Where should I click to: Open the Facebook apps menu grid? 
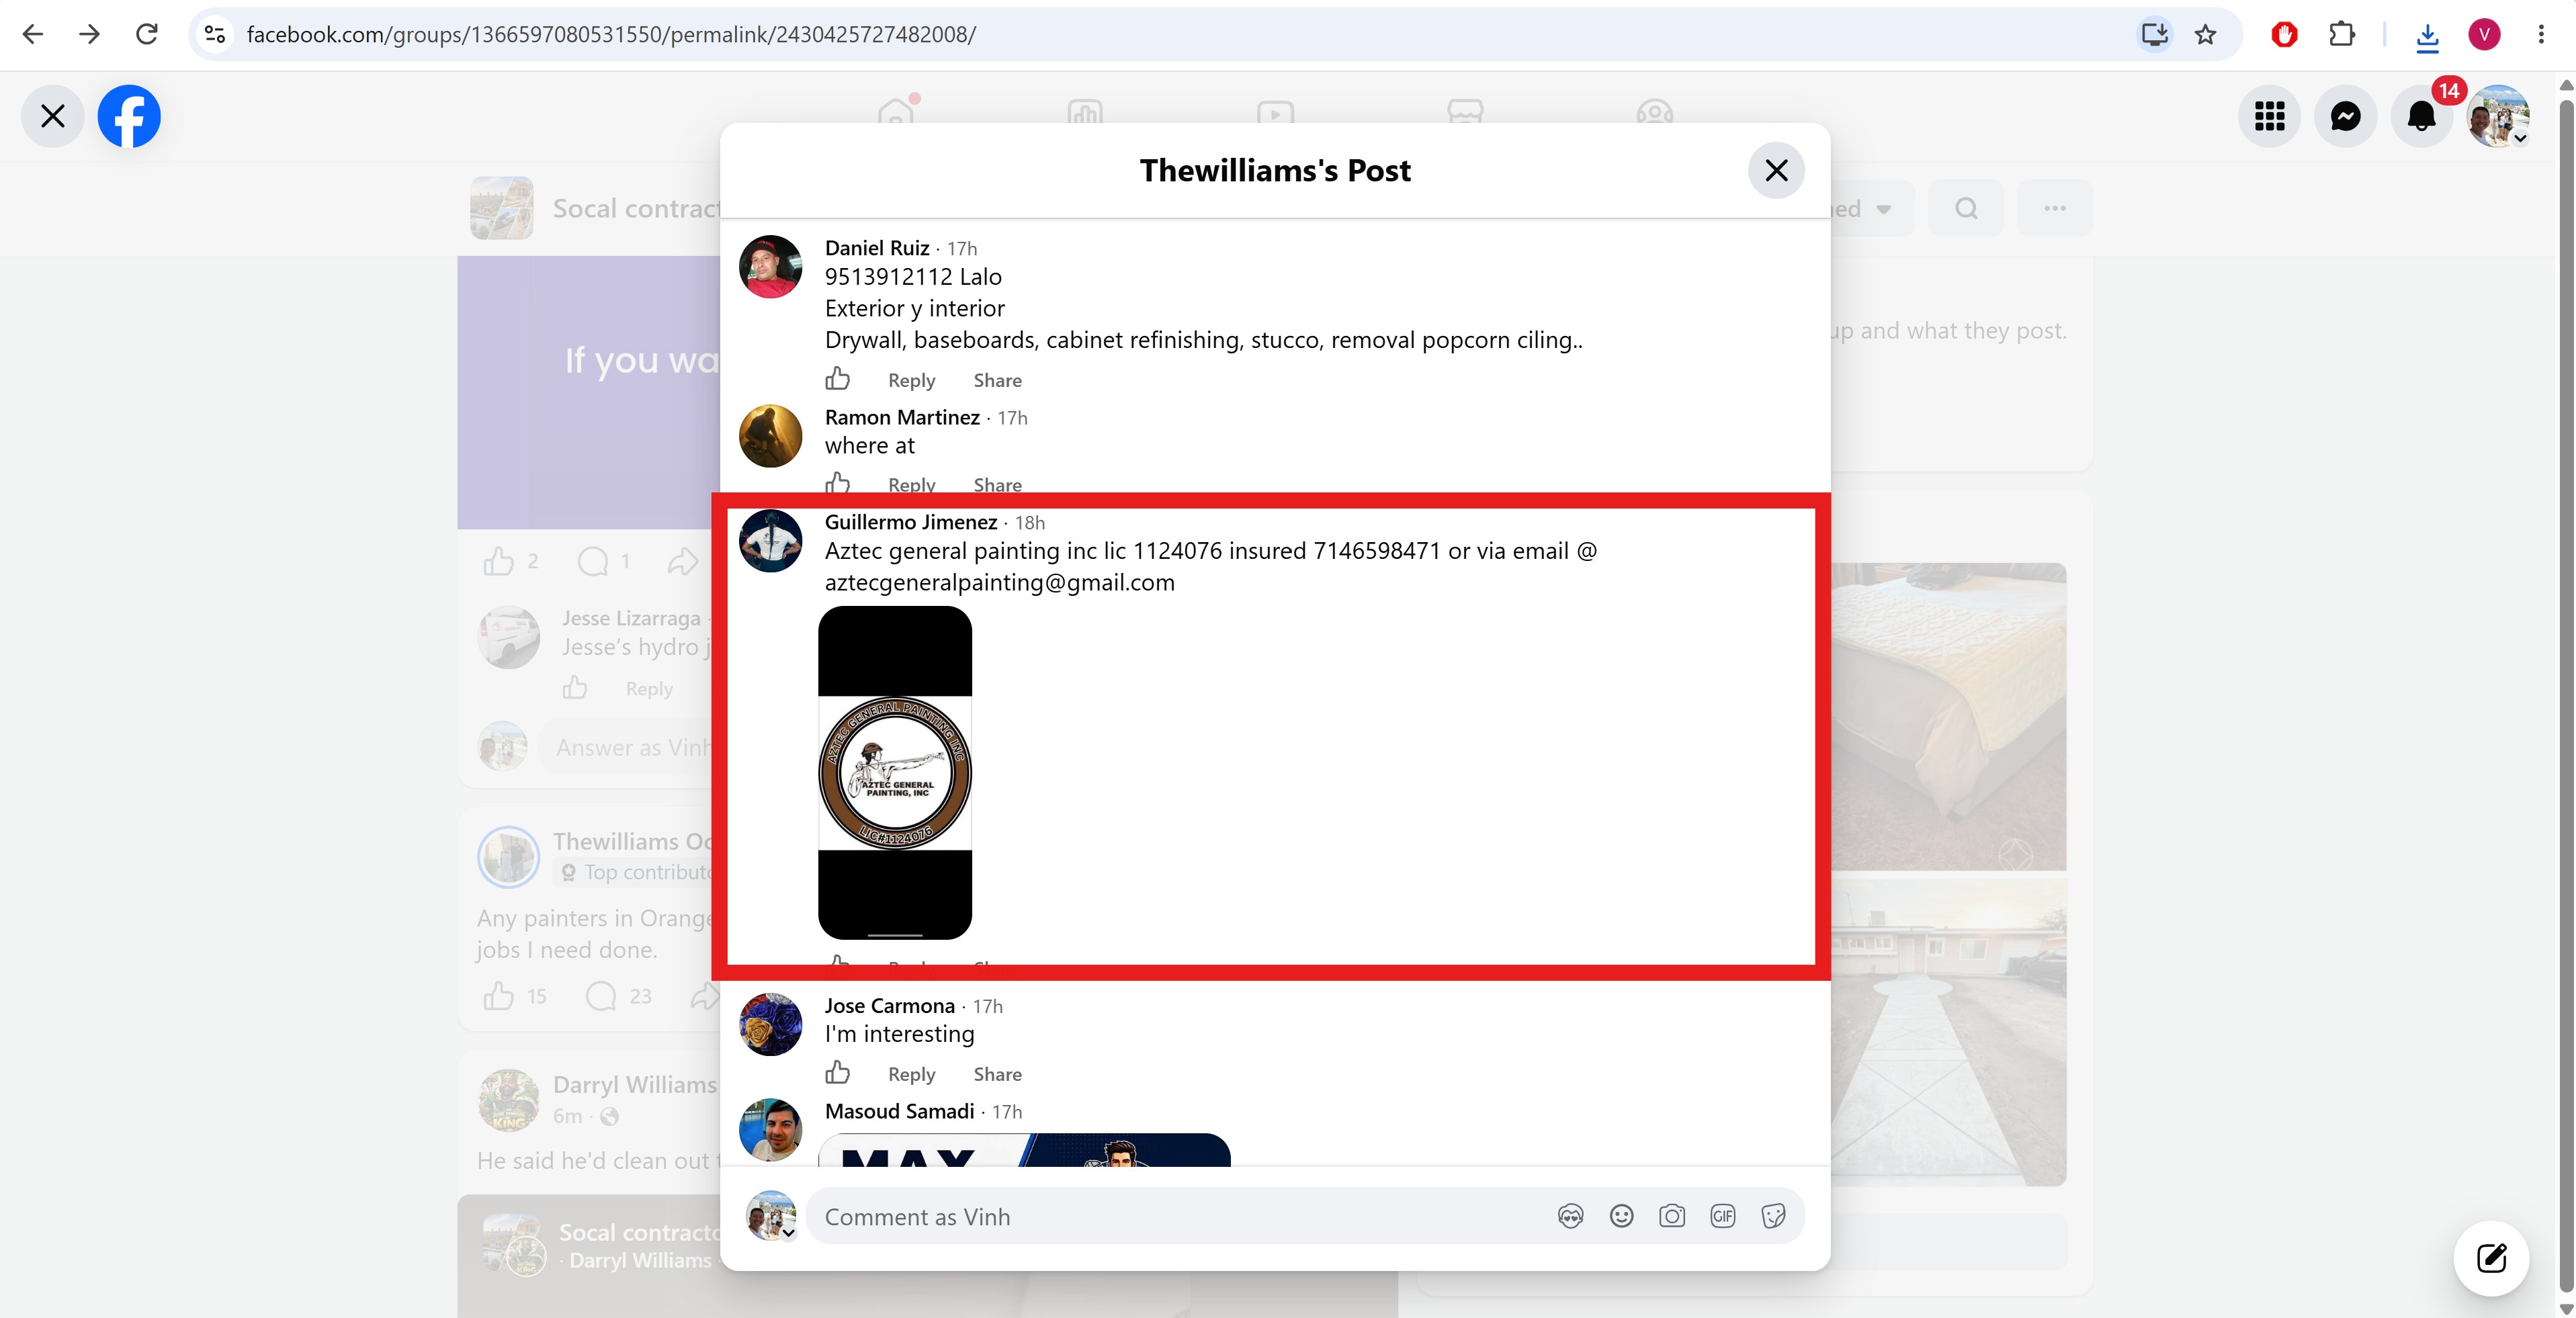(x=2269, y=117)
